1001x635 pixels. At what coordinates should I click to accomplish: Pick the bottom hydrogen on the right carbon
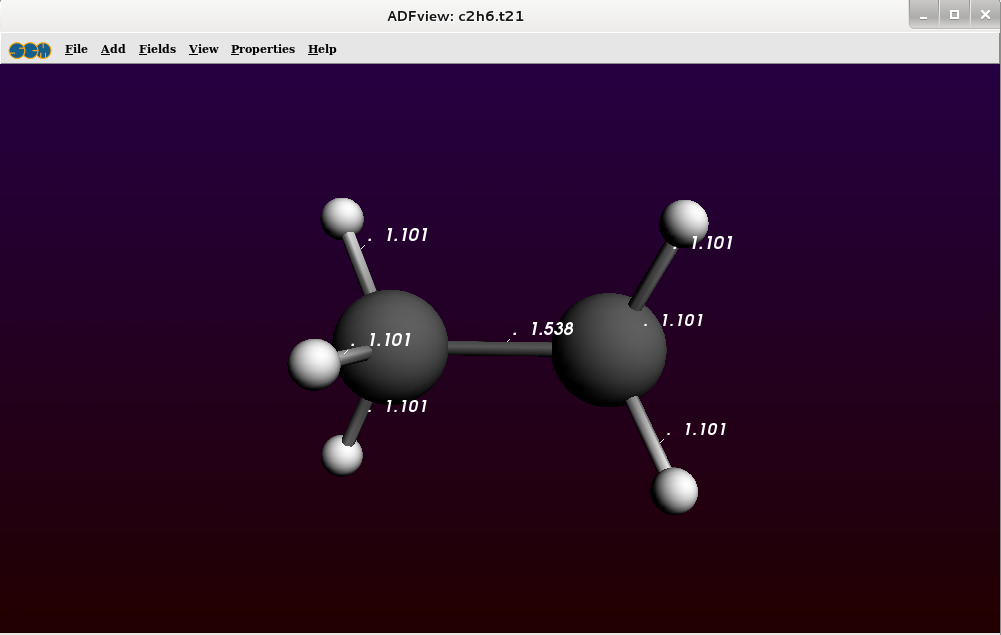pyautogui.click(x=675, y=490)
